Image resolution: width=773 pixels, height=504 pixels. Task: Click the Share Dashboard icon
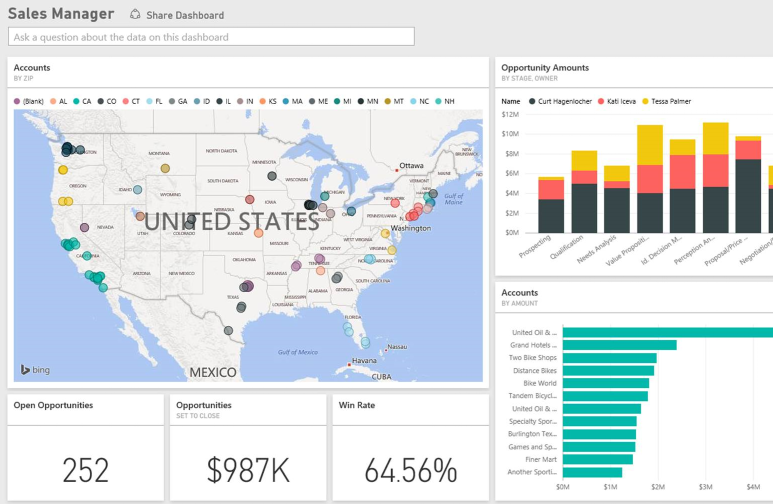[x=135, y=15]
